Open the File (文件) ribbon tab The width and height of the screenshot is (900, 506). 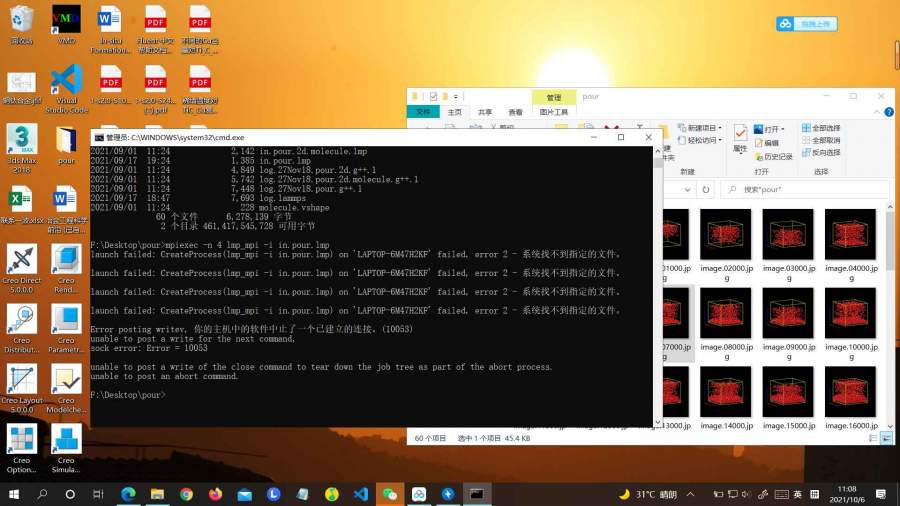point(423,113)
